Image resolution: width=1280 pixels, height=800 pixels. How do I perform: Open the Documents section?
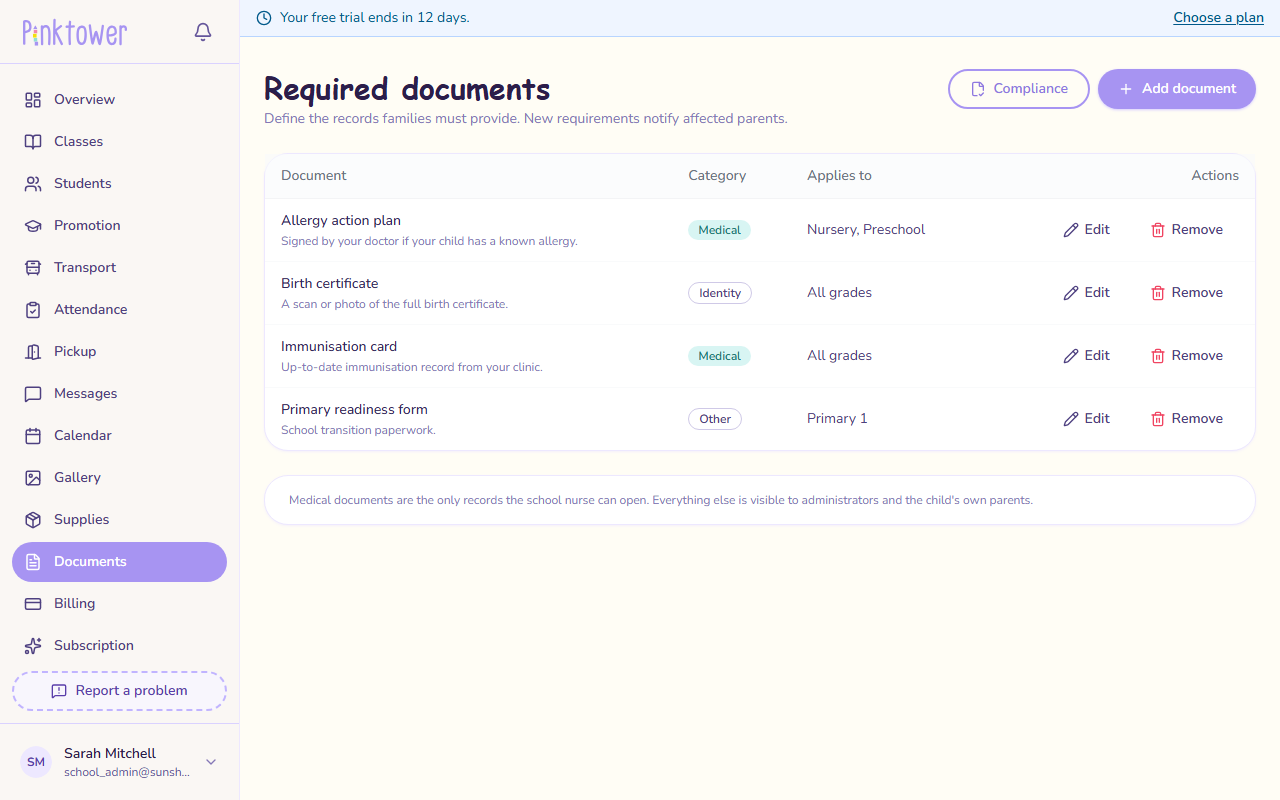pyautogui.click(x=120, y=562)
